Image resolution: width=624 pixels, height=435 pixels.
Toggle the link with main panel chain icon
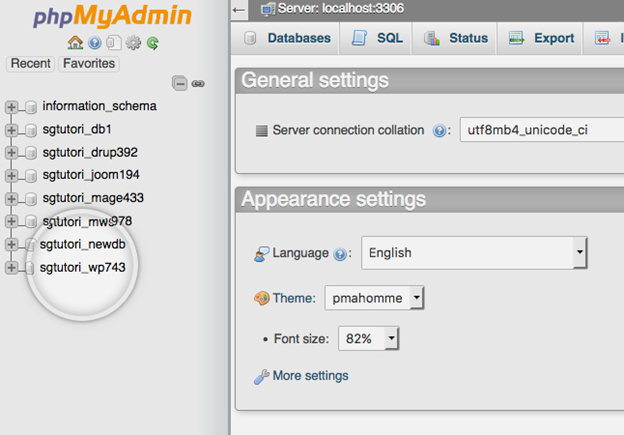coord(198,84)
